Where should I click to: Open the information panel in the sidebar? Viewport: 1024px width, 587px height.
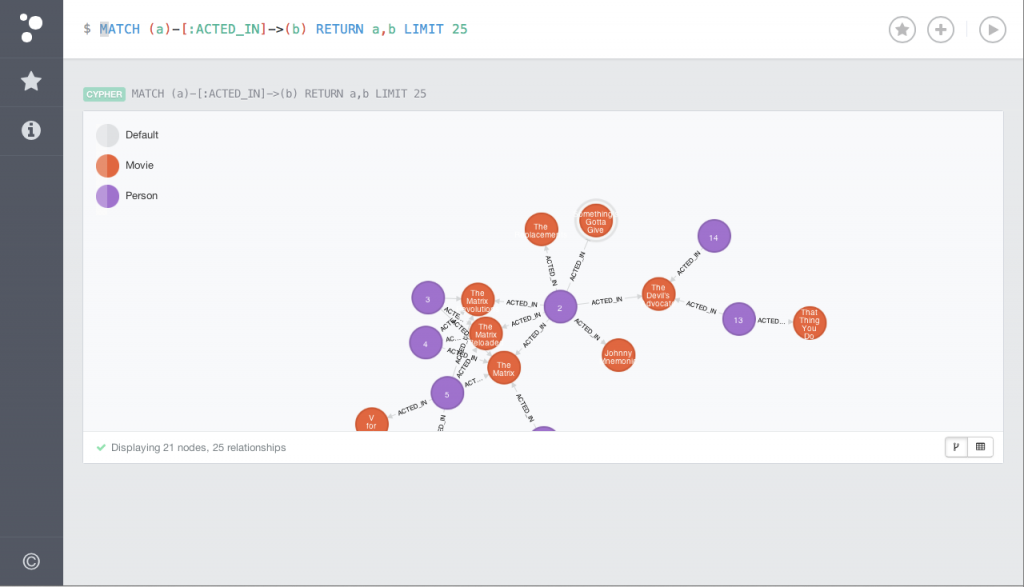point(31,129)
